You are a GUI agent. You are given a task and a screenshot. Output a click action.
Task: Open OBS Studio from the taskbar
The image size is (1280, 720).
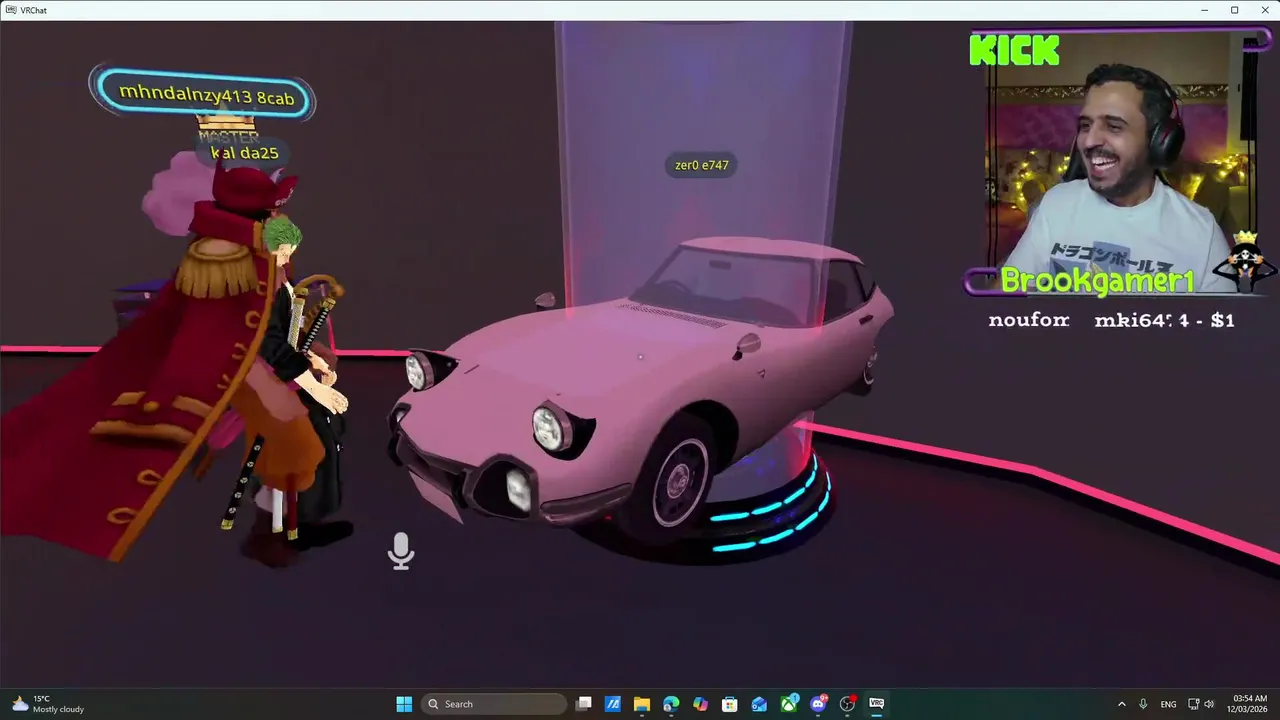click(x=848, y=704)
